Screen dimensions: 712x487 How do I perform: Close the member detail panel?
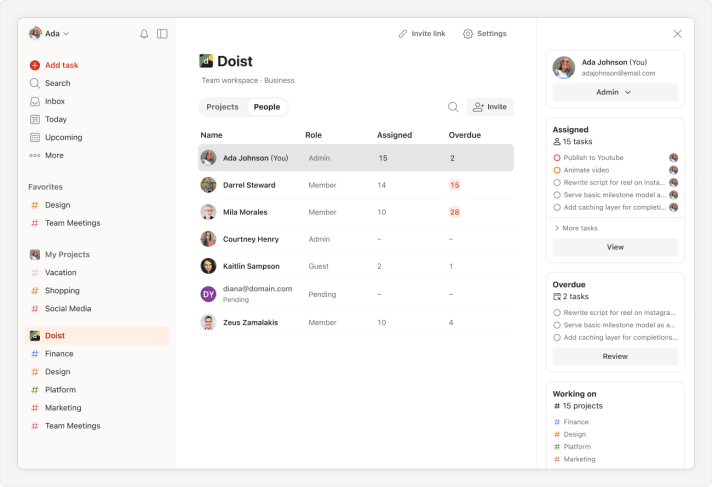[677, 34]
